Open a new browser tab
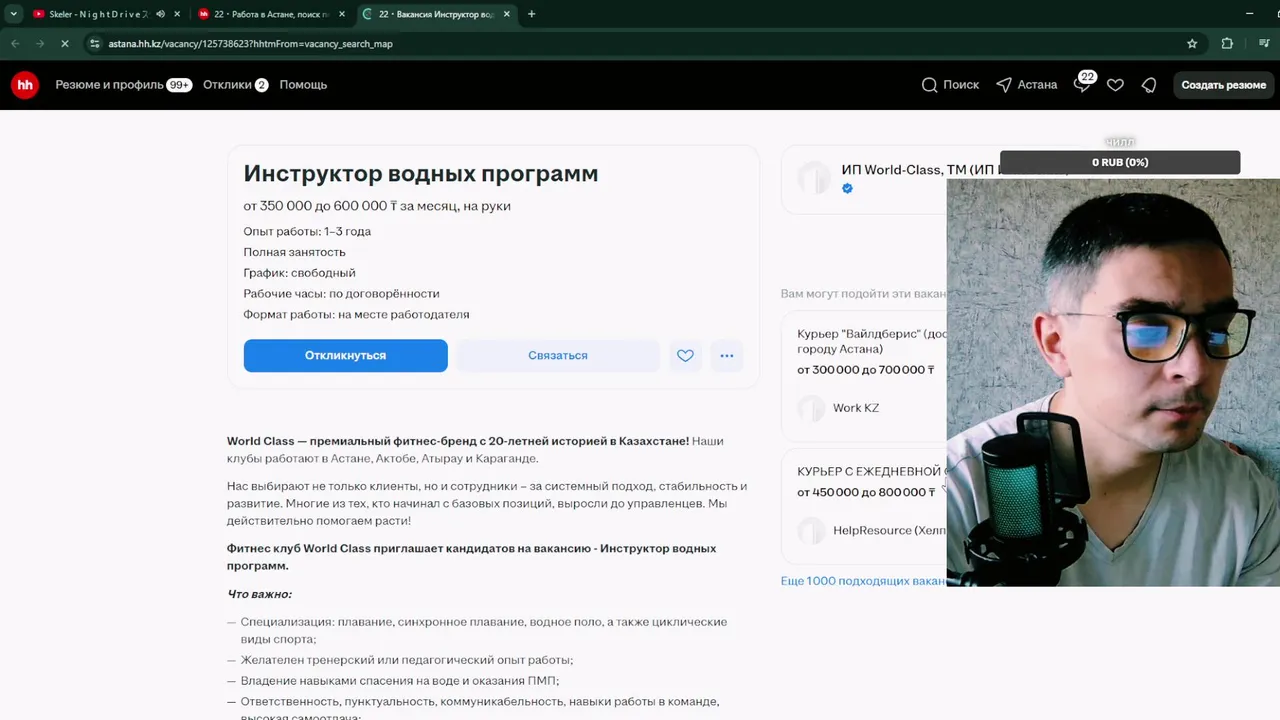Image resolution: width=1280 pixels, height=720 pixels. (x=531, y=14)
